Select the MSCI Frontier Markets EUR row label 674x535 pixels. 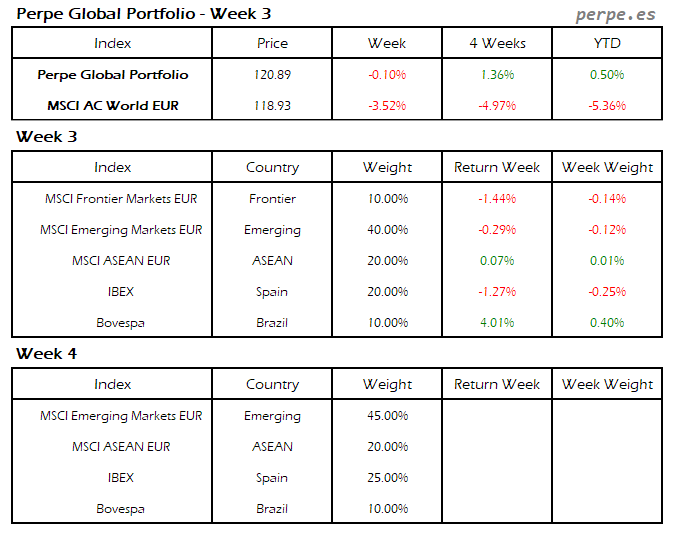(x=121, y=199)
